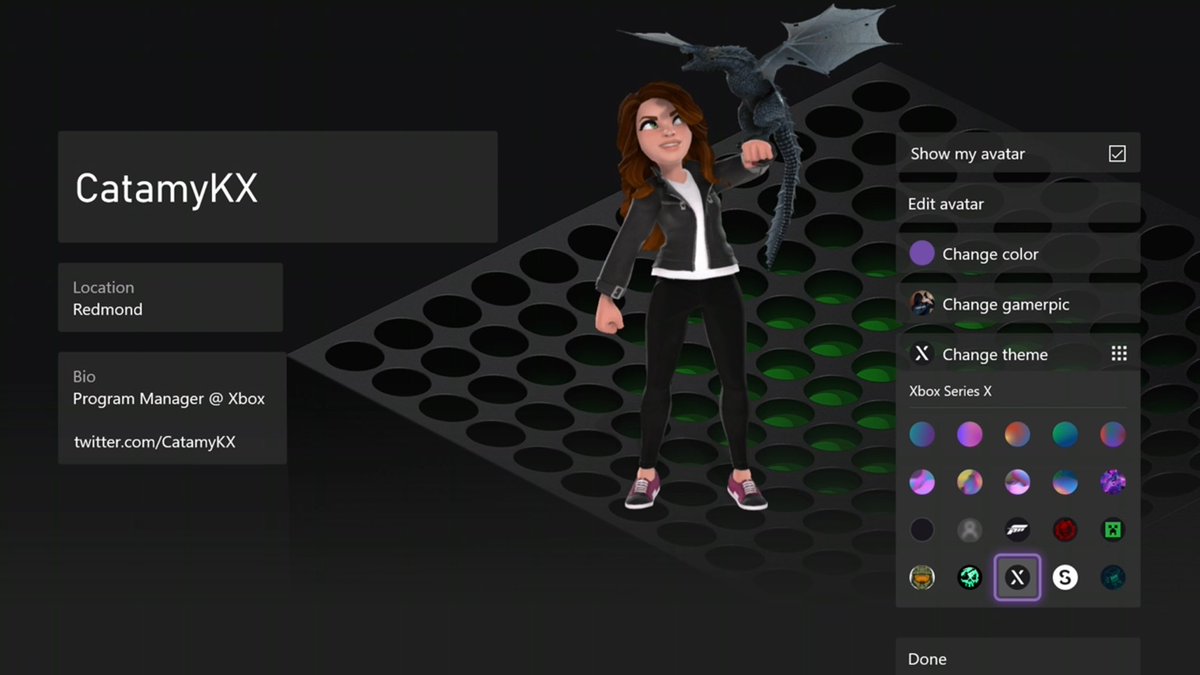The image size is (1200, 675).
Task: Select the pink and blue wavy theme
Action: pos(922,482)
